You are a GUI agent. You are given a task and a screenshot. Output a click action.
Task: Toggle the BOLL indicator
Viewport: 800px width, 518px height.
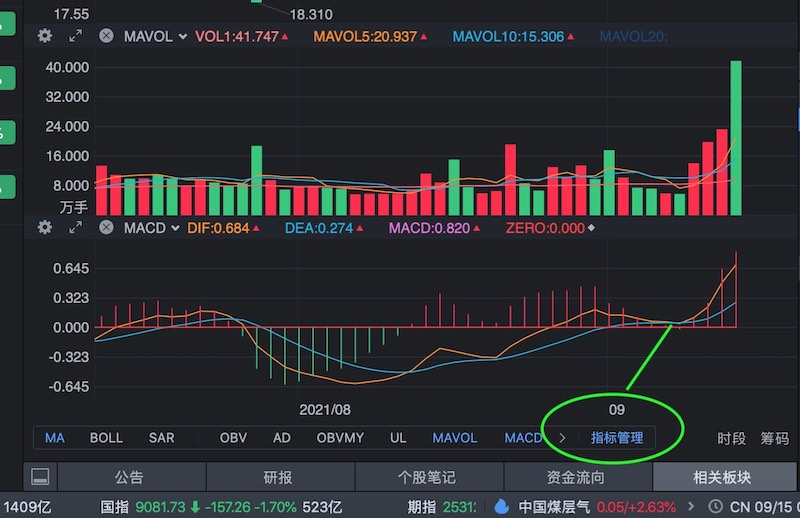[x=107, y=438]
